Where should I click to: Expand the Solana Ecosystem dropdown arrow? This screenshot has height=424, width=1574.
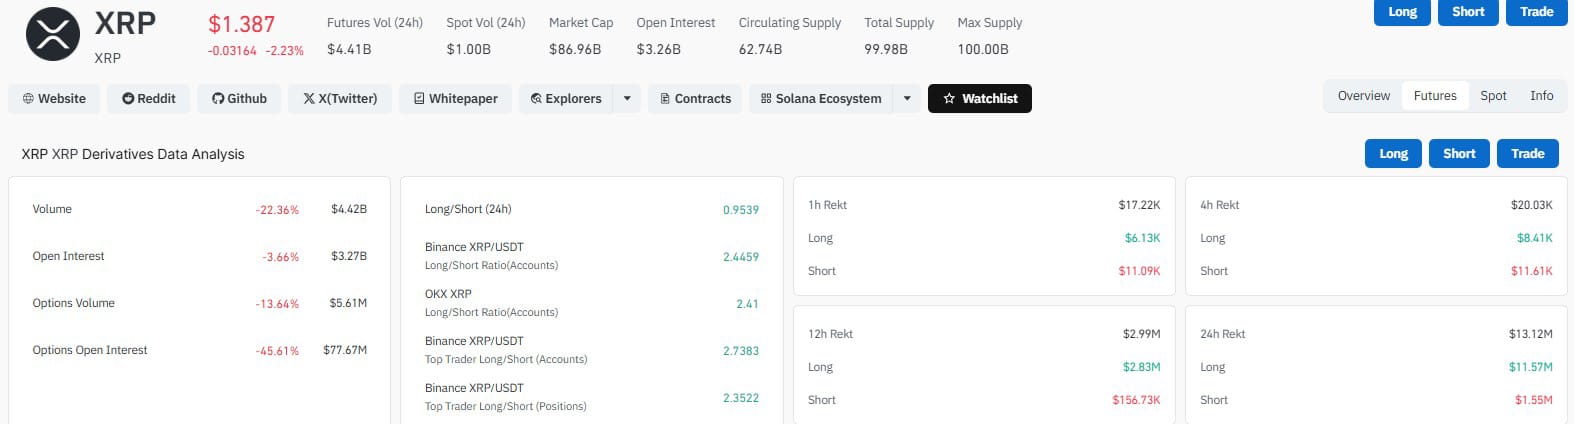click(907, 98)
